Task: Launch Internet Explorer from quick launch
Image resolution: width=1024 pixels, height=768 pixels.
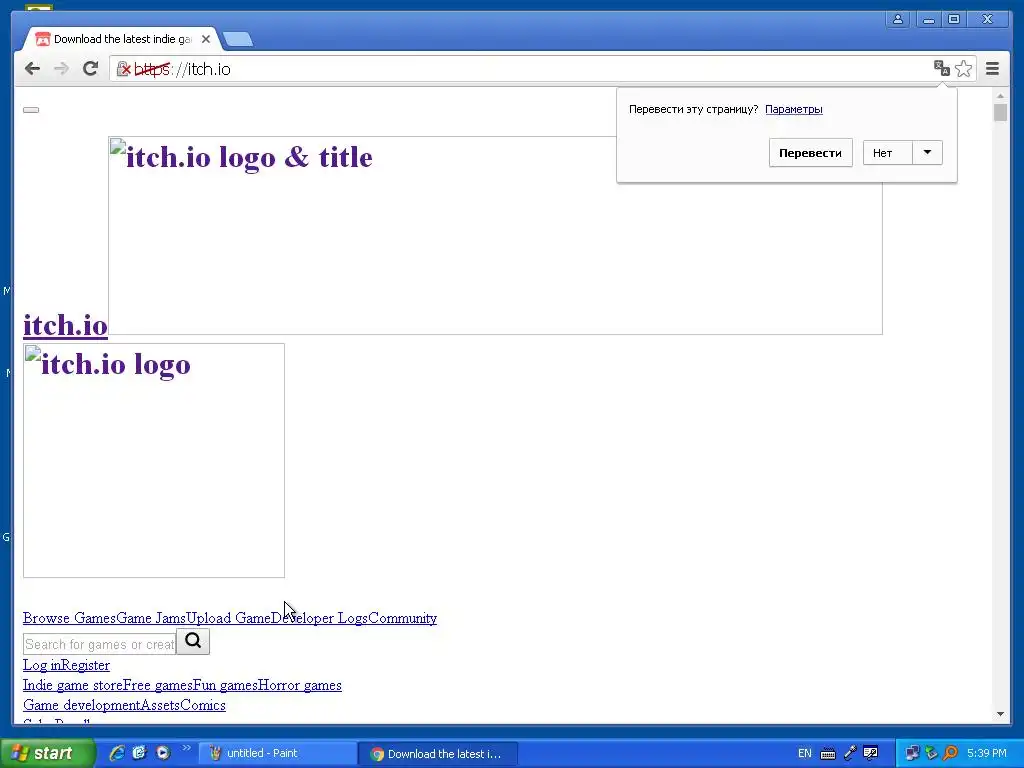Action: (x=117, y=753)
